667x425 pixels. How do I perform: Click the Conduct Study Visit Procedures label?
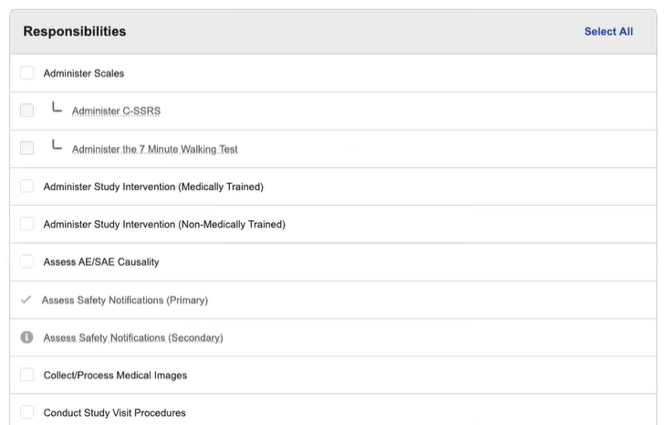115,413
